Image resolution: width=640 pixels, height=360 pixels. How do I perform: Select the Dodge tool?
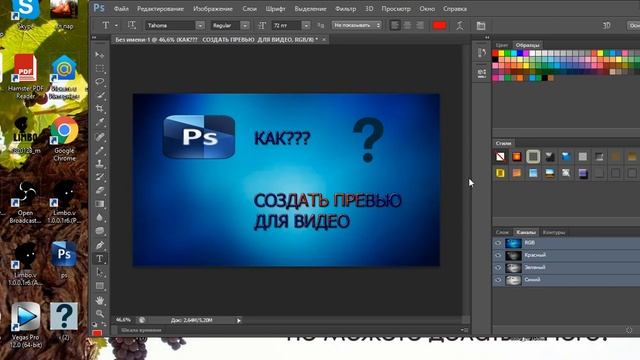pos(100,231)
